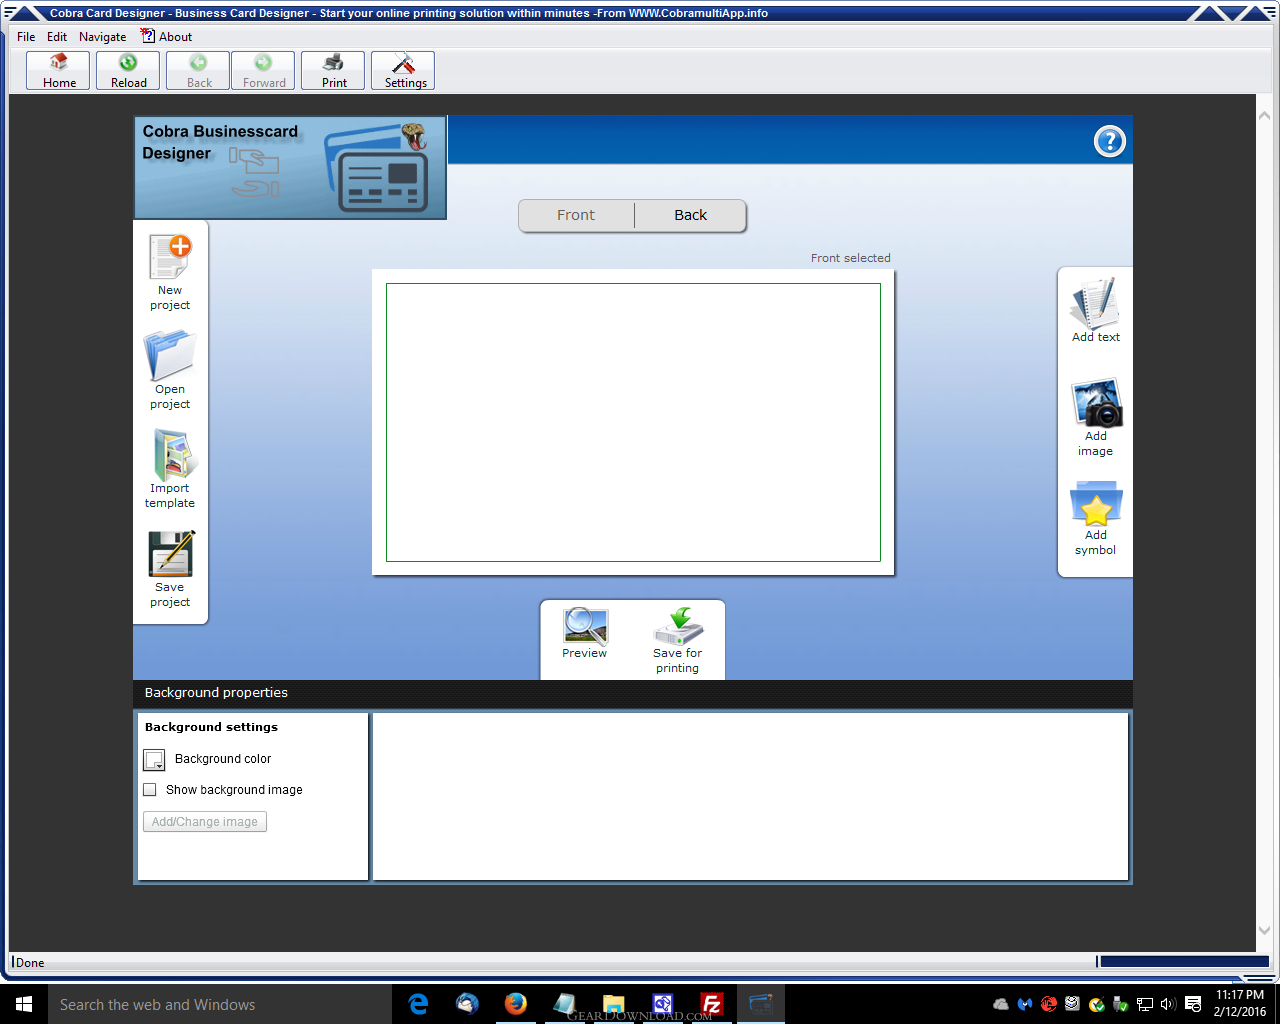The image size is (1280, 1024).
Task: Open the Action Center notification icon
Action: [x=1193, y=1004]
